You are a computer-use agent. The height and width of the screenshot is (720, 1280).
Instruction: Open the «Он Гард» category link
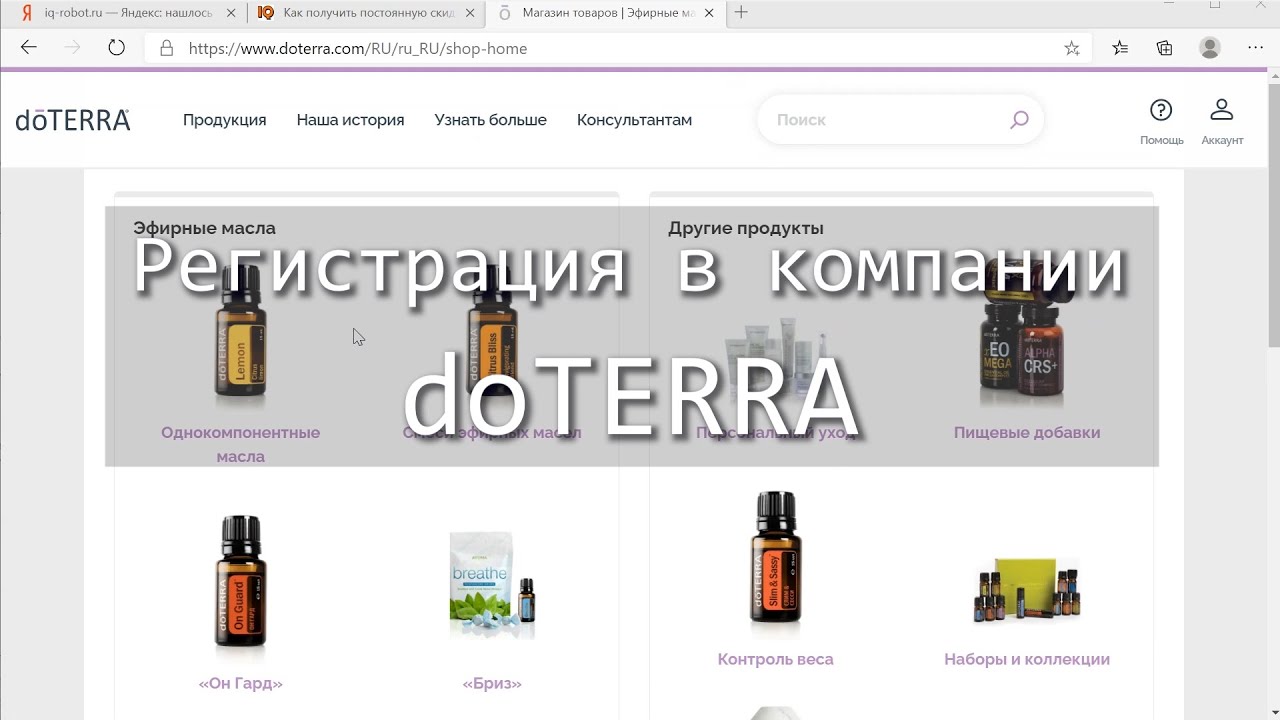click(241, 684)
